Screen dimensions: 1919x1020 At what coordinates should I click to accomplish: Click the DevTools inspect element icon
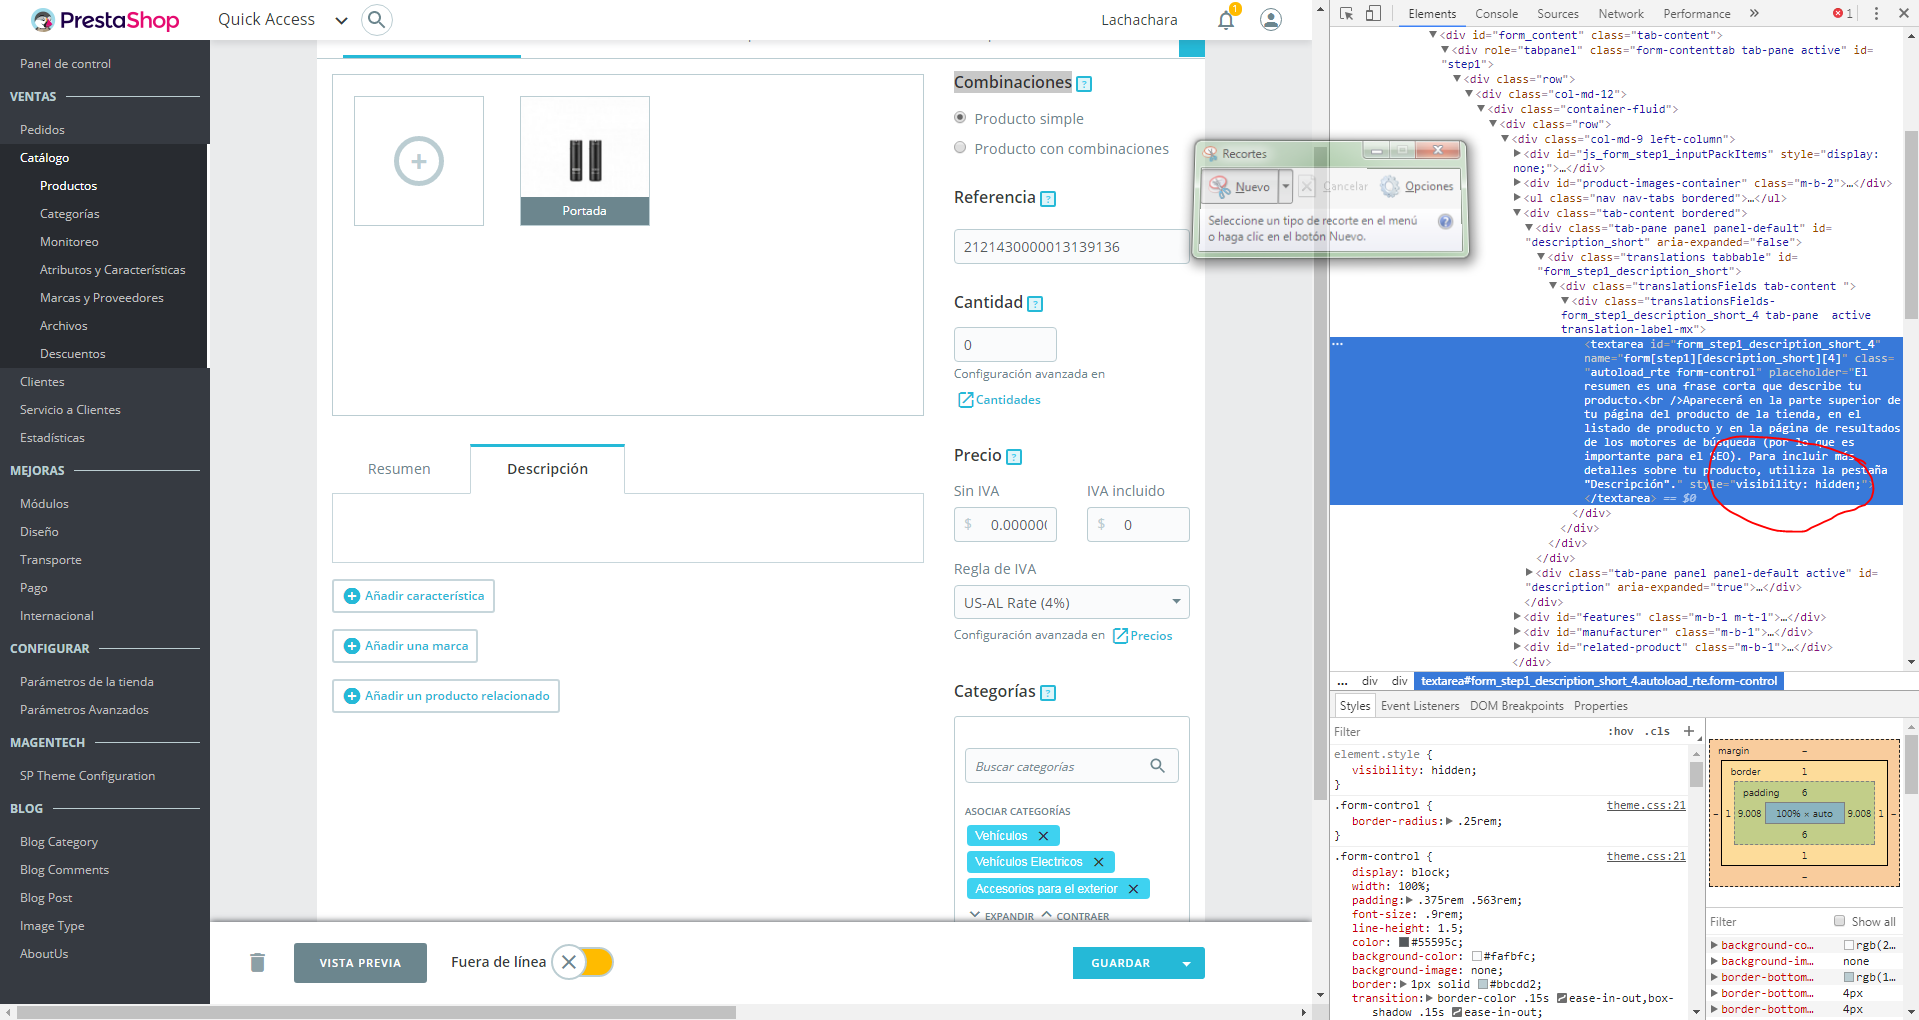click(1346, 14)
